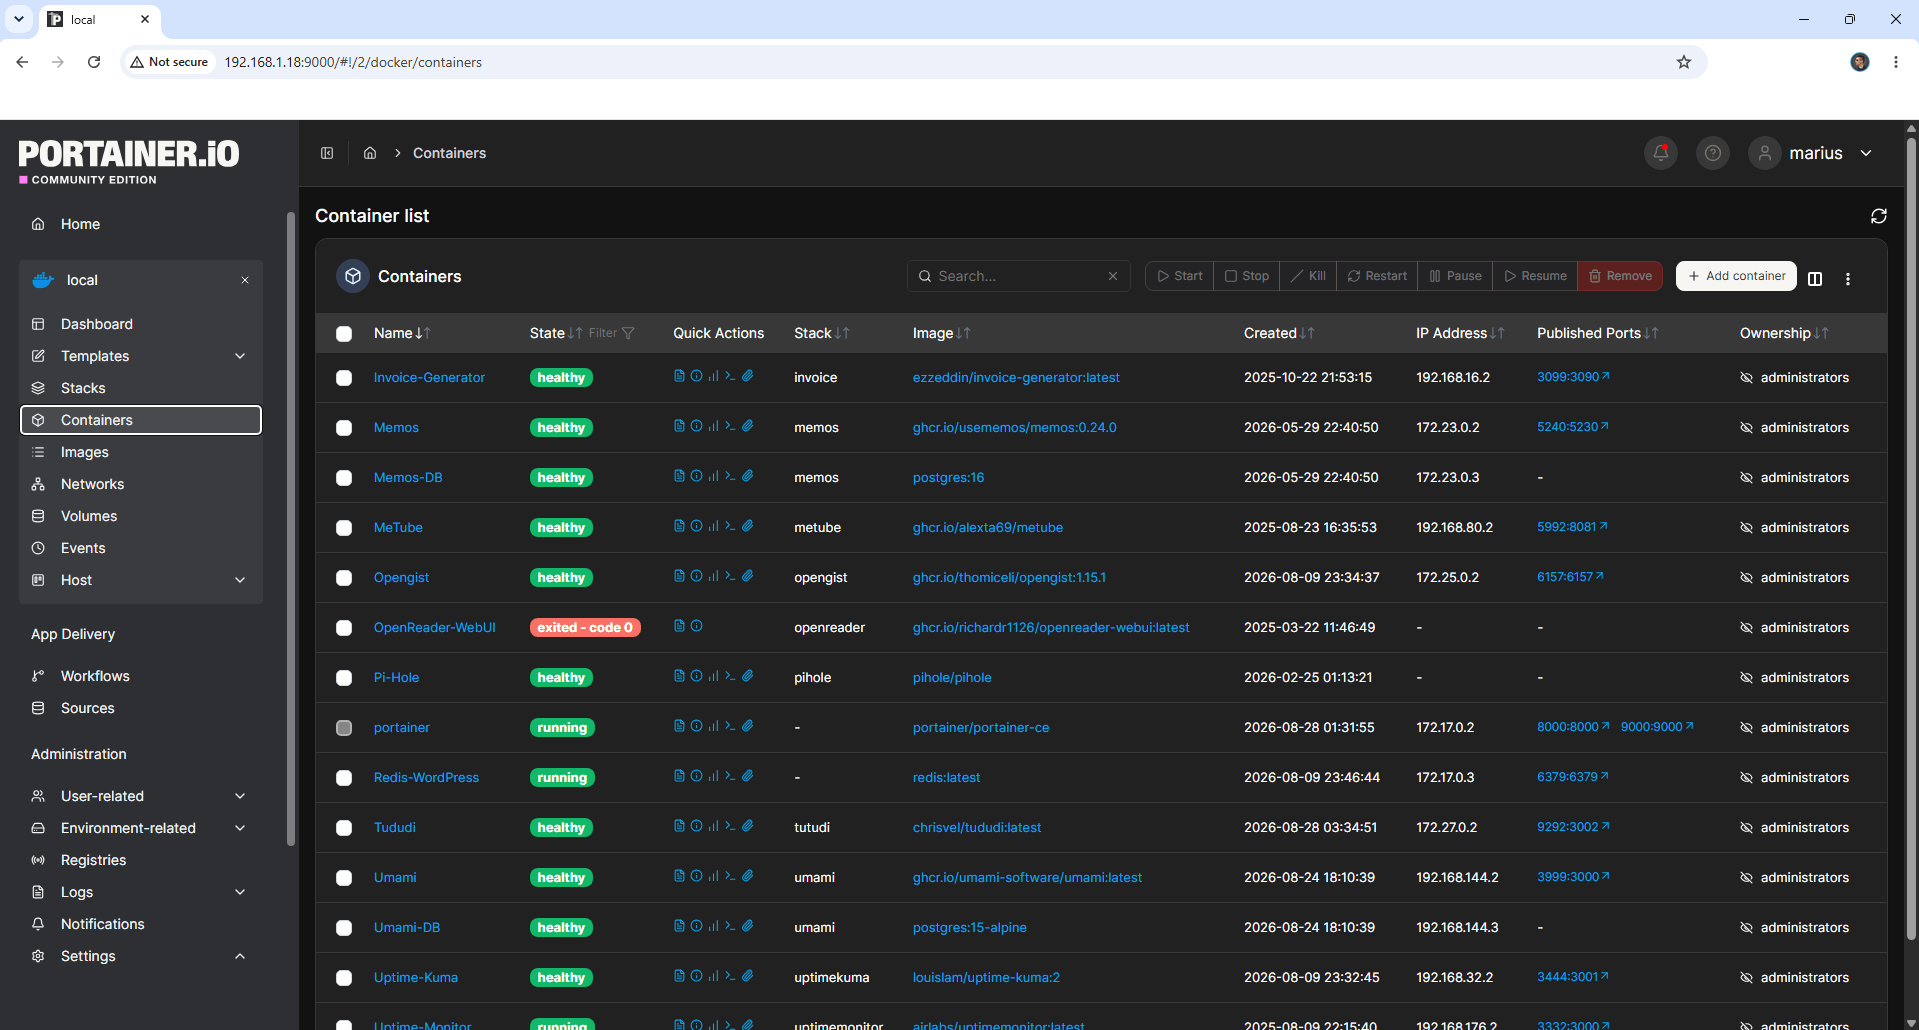Go to the home breadcrumb icon
This screenshot has height=1030, width=1919.
[370, 153]
